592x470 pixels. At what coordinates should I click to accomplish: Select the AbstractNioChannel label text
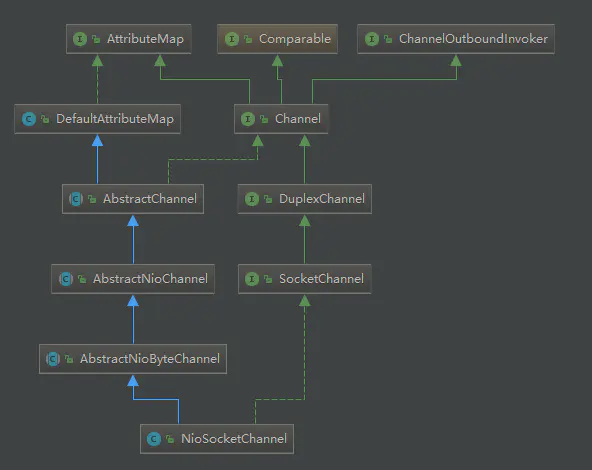[x=150, y=279]
